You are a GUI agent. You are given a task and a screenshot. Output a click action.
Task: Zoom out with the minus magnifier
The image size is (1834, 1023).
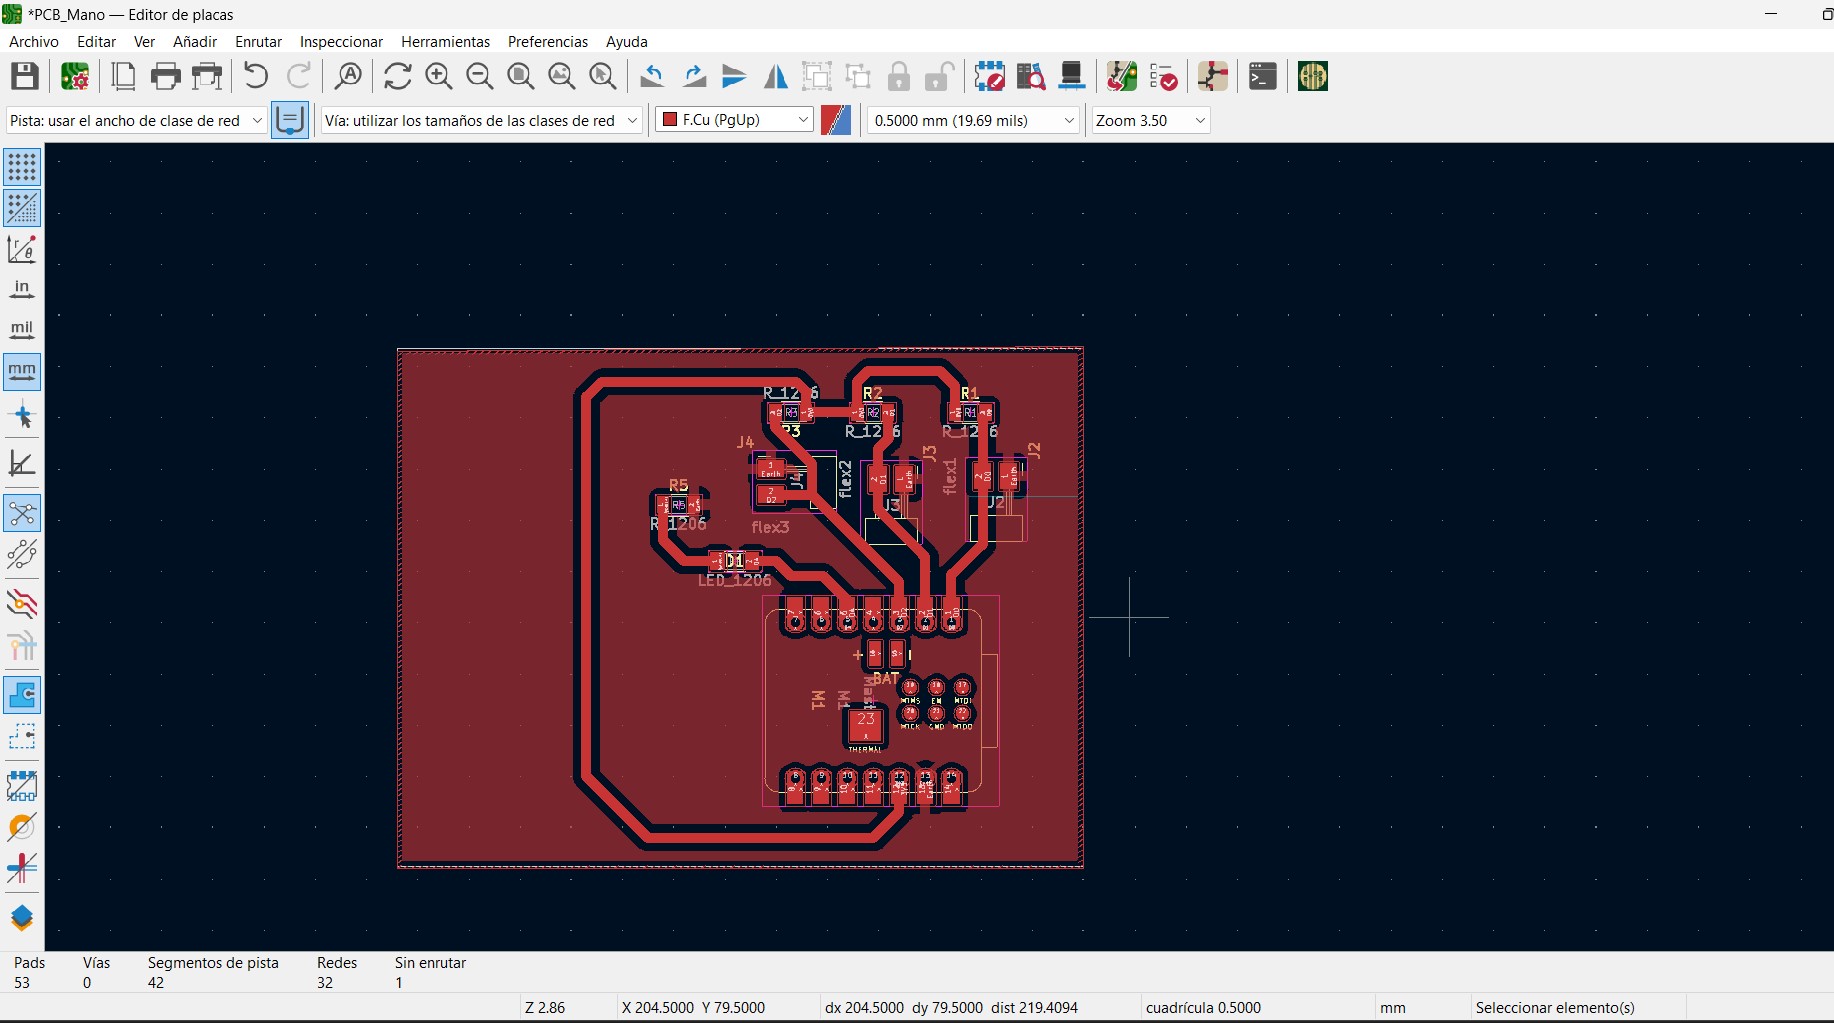(x=479, y=76)
